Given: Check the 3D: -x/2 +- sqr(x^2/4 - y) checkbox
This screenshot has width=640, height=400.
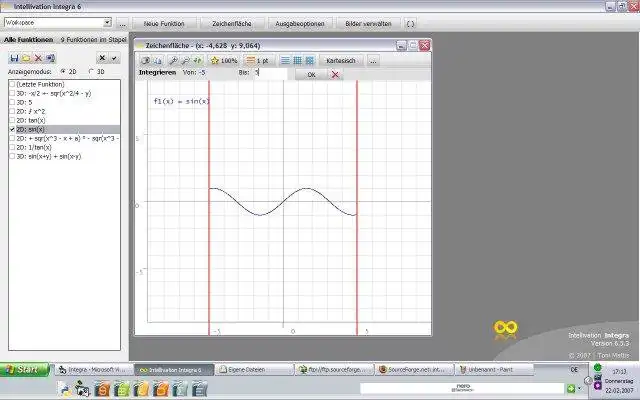Looking at the screenshot, I should click(x=12, y=93).
